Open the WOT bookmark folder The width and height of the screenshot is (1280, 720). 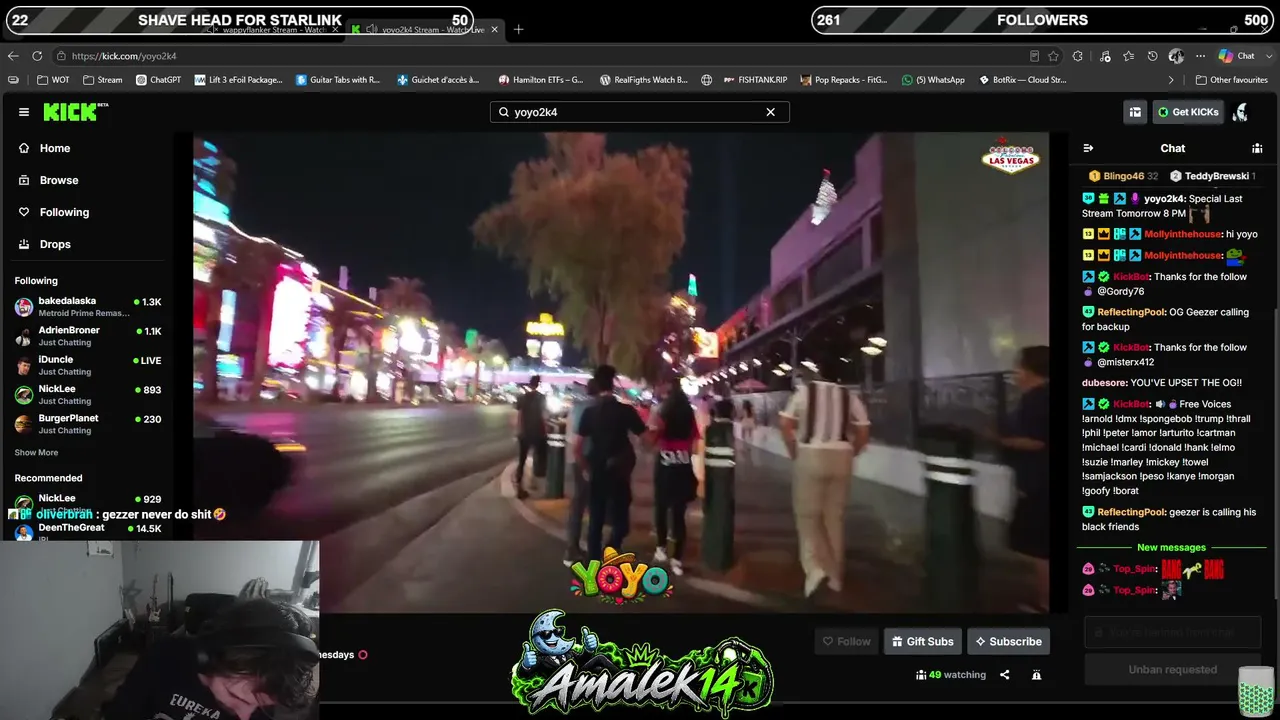[53, 80]
